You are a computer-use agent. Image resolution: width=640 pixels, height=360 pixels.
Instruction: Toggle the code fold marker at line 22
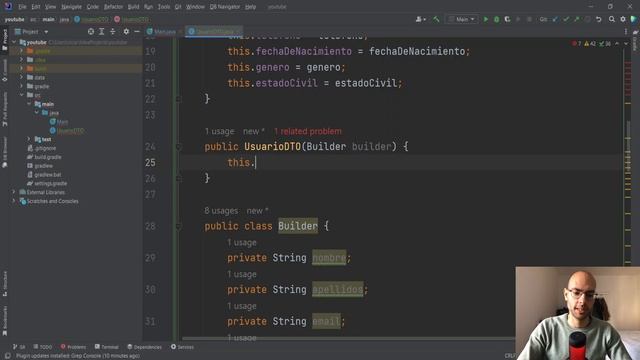178,99
